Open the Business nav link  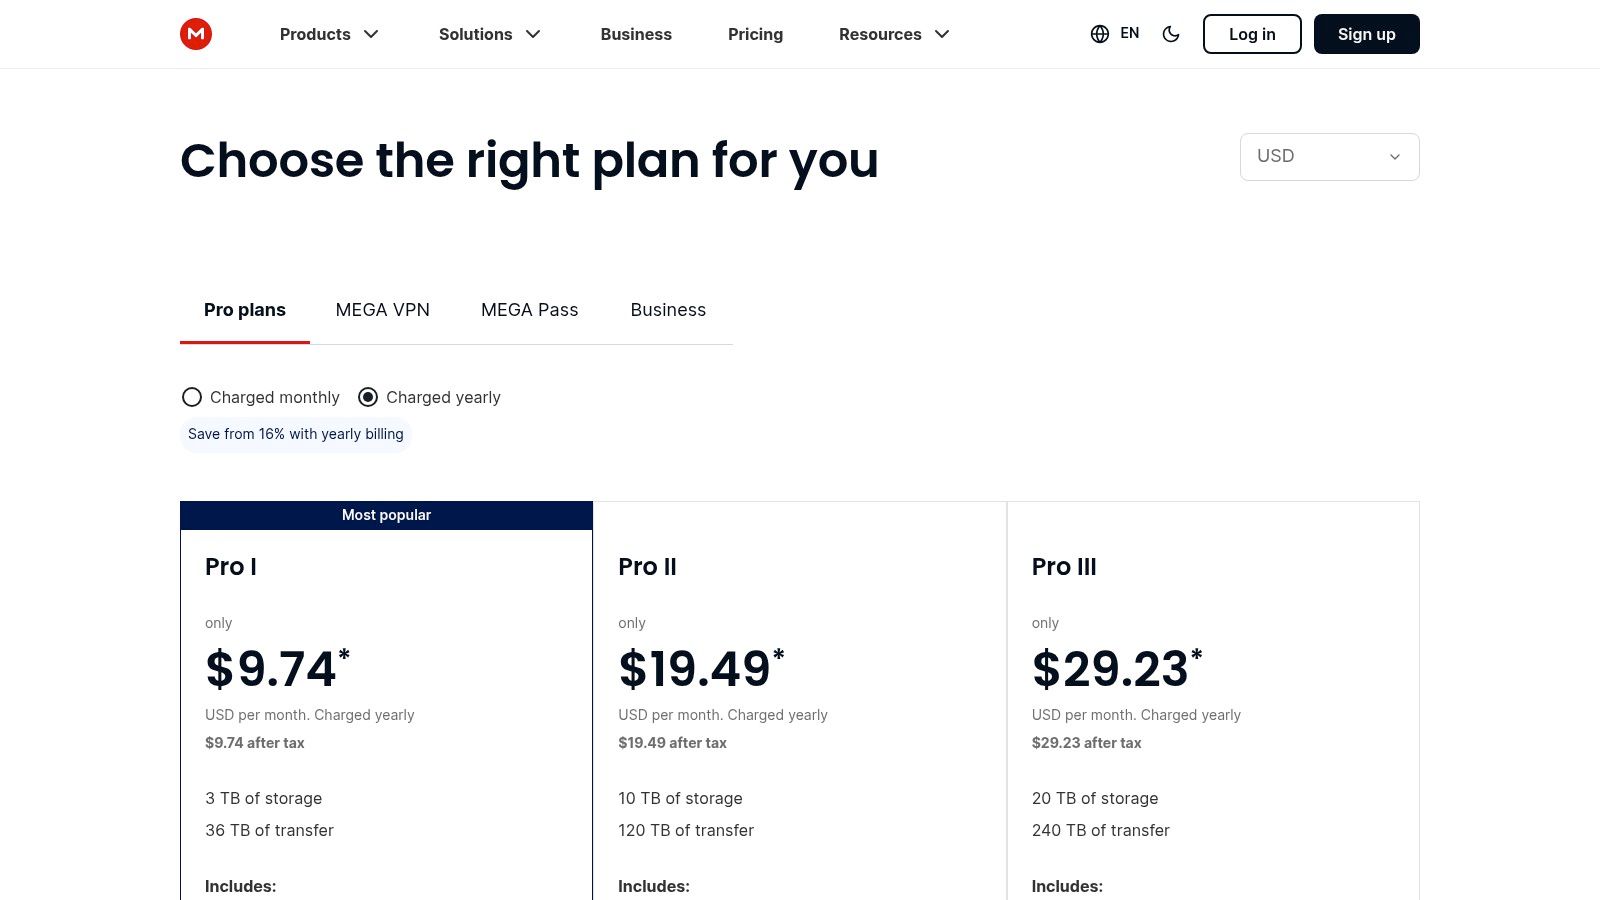[636, 34]
